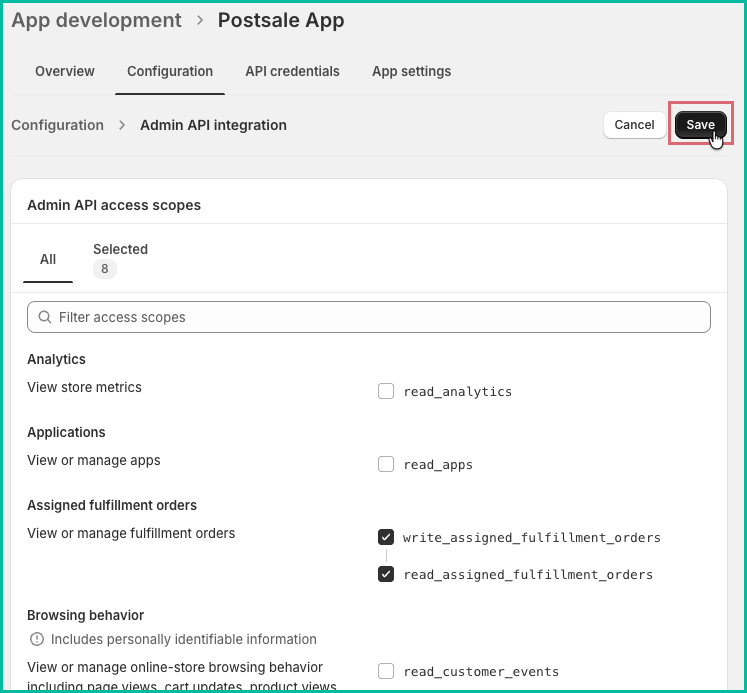Select the Configuration tab

(x=170, y=71)
